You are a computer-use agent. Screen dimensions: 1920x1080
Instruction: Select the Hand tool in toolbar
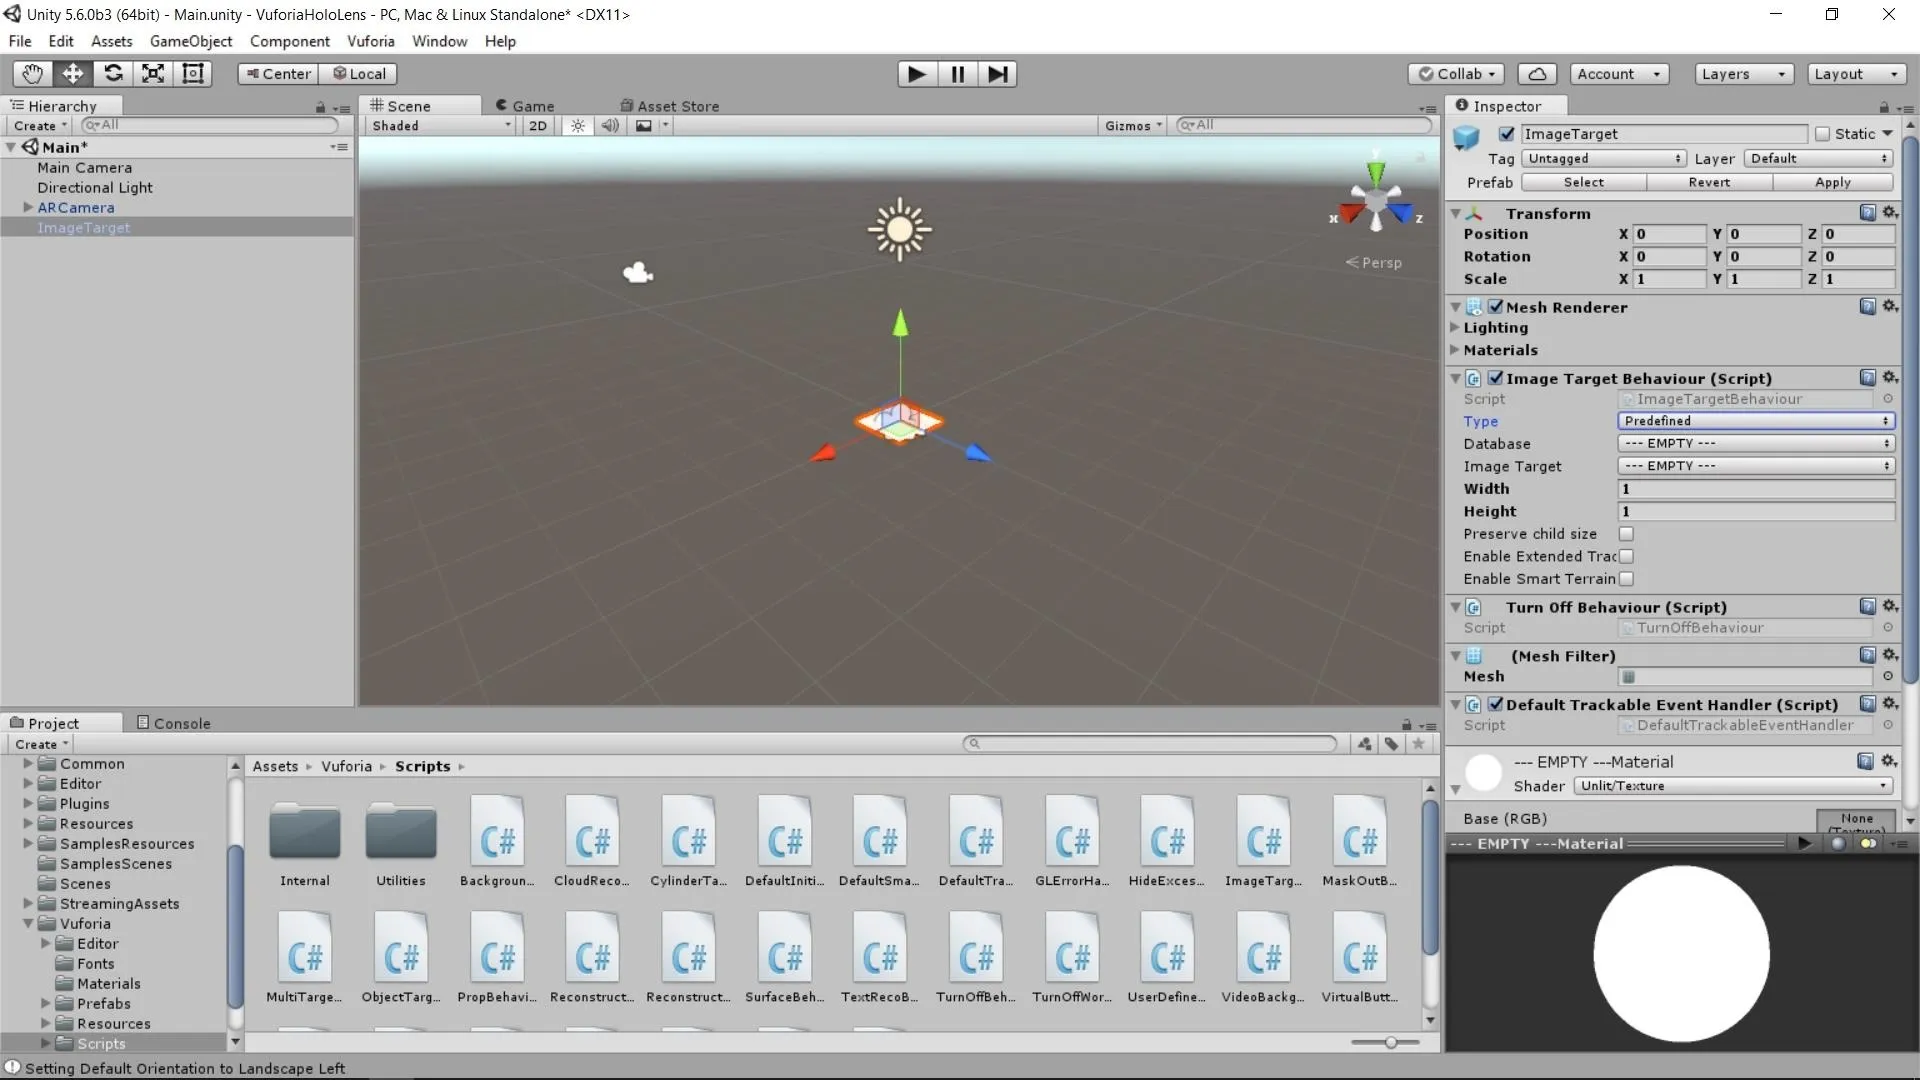tap(32, 74)
